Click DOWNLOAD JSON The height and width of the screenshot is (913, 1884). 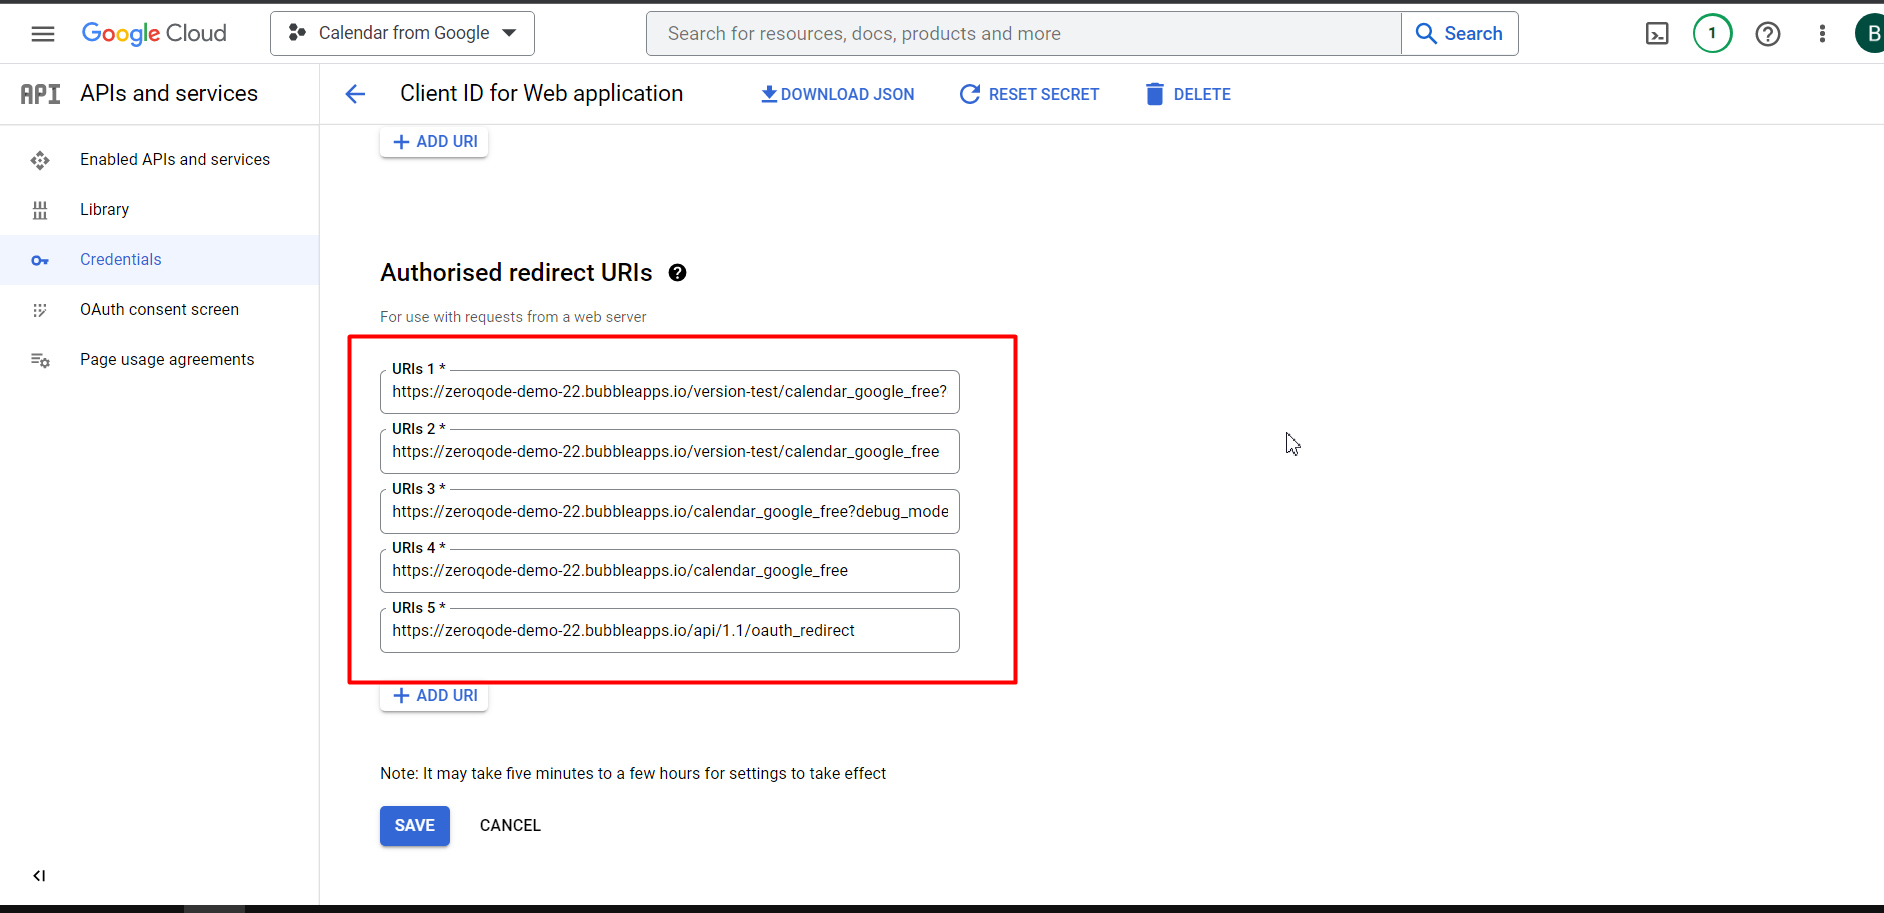(x=837, y=94)
